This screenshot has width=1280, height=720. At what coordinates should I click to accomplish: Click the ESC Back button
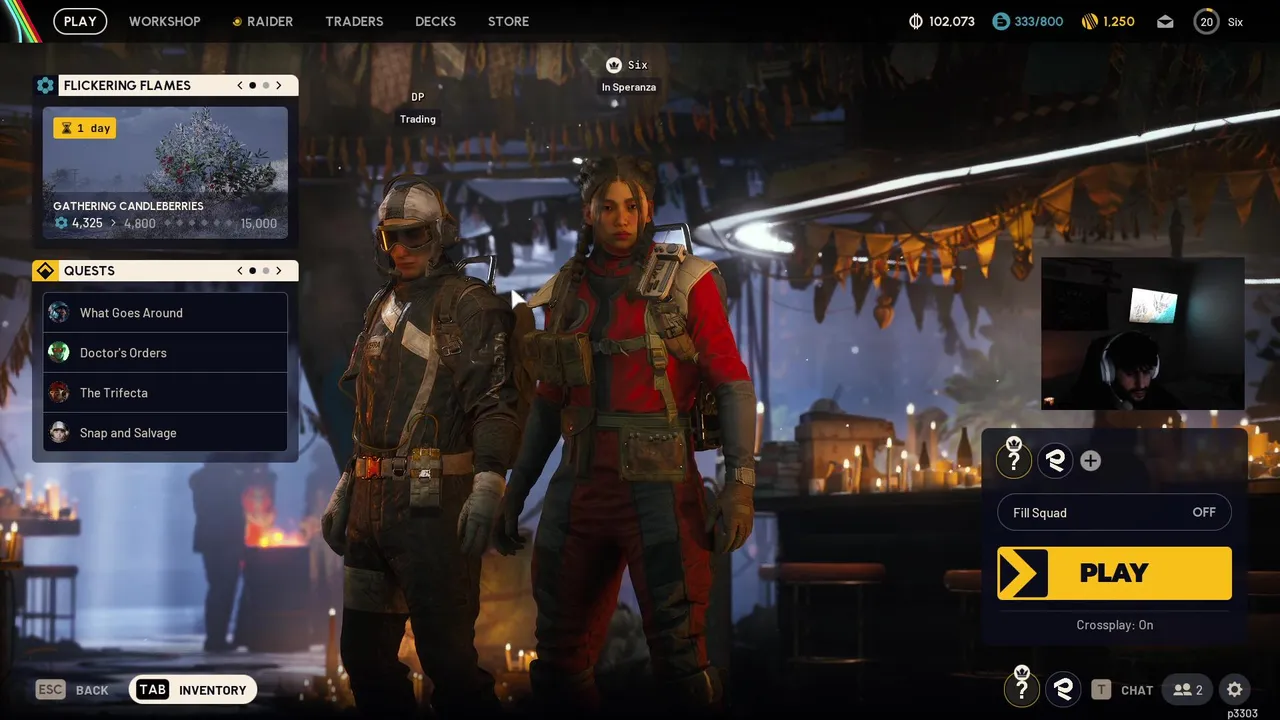[x=72, y=690]
